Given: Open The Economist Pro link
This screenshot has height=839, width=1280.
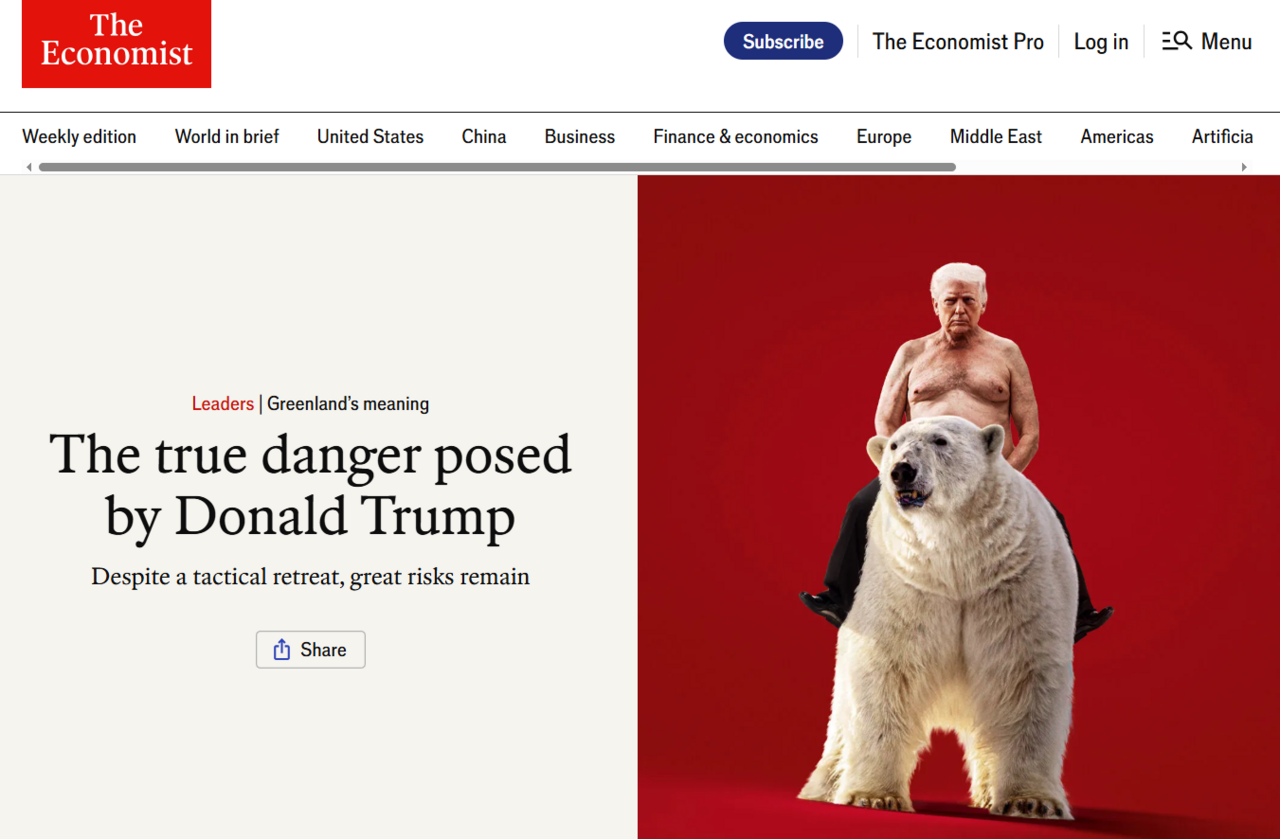Looking at the screenshot, I should [958, 41].
